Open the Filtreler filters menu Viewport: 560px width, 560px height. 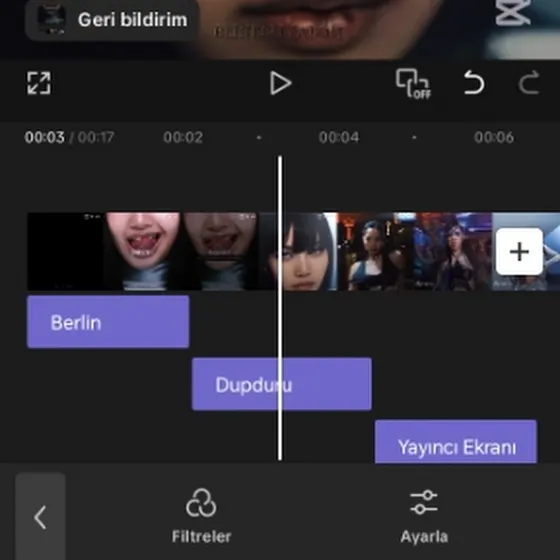201,516
